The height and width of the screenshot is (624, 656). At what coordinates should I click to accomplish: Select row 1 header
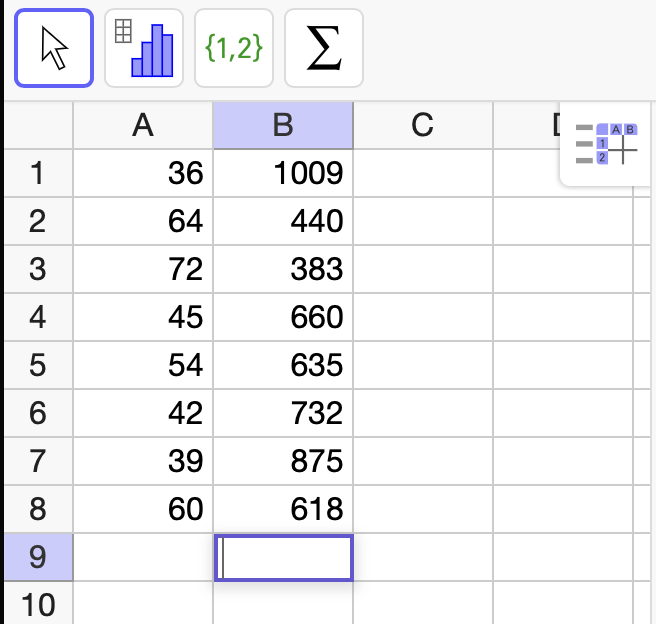tap(37, 174)
